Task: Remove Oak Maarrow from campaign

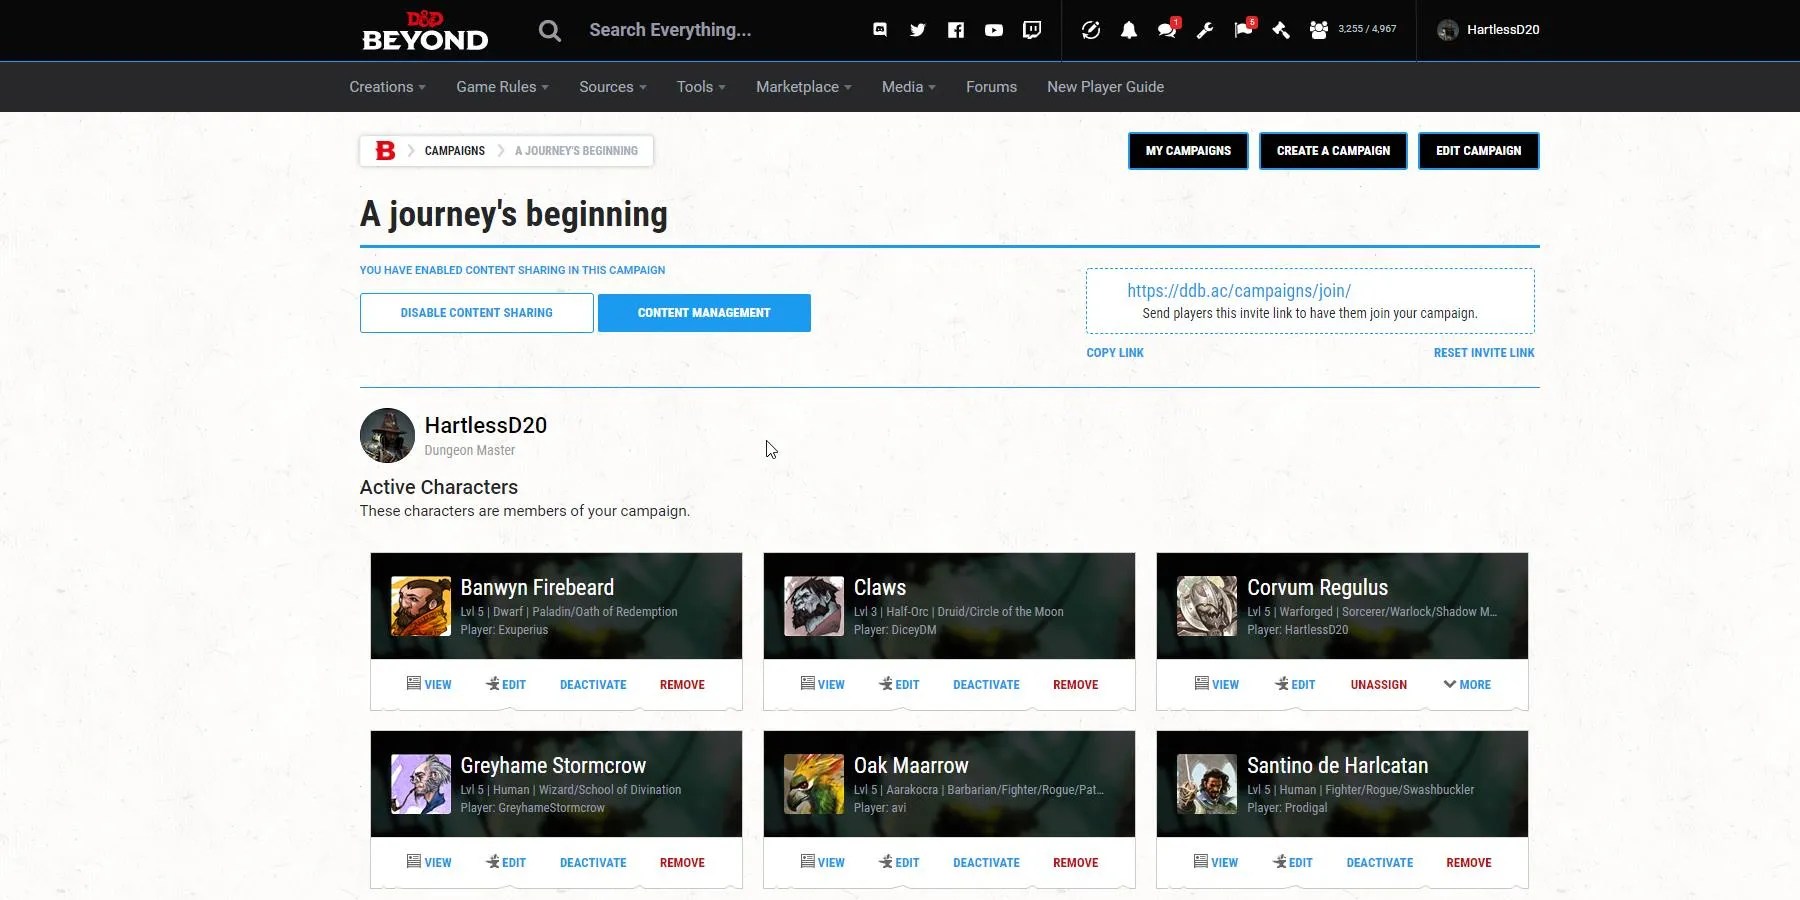Action: (1075, 863)
